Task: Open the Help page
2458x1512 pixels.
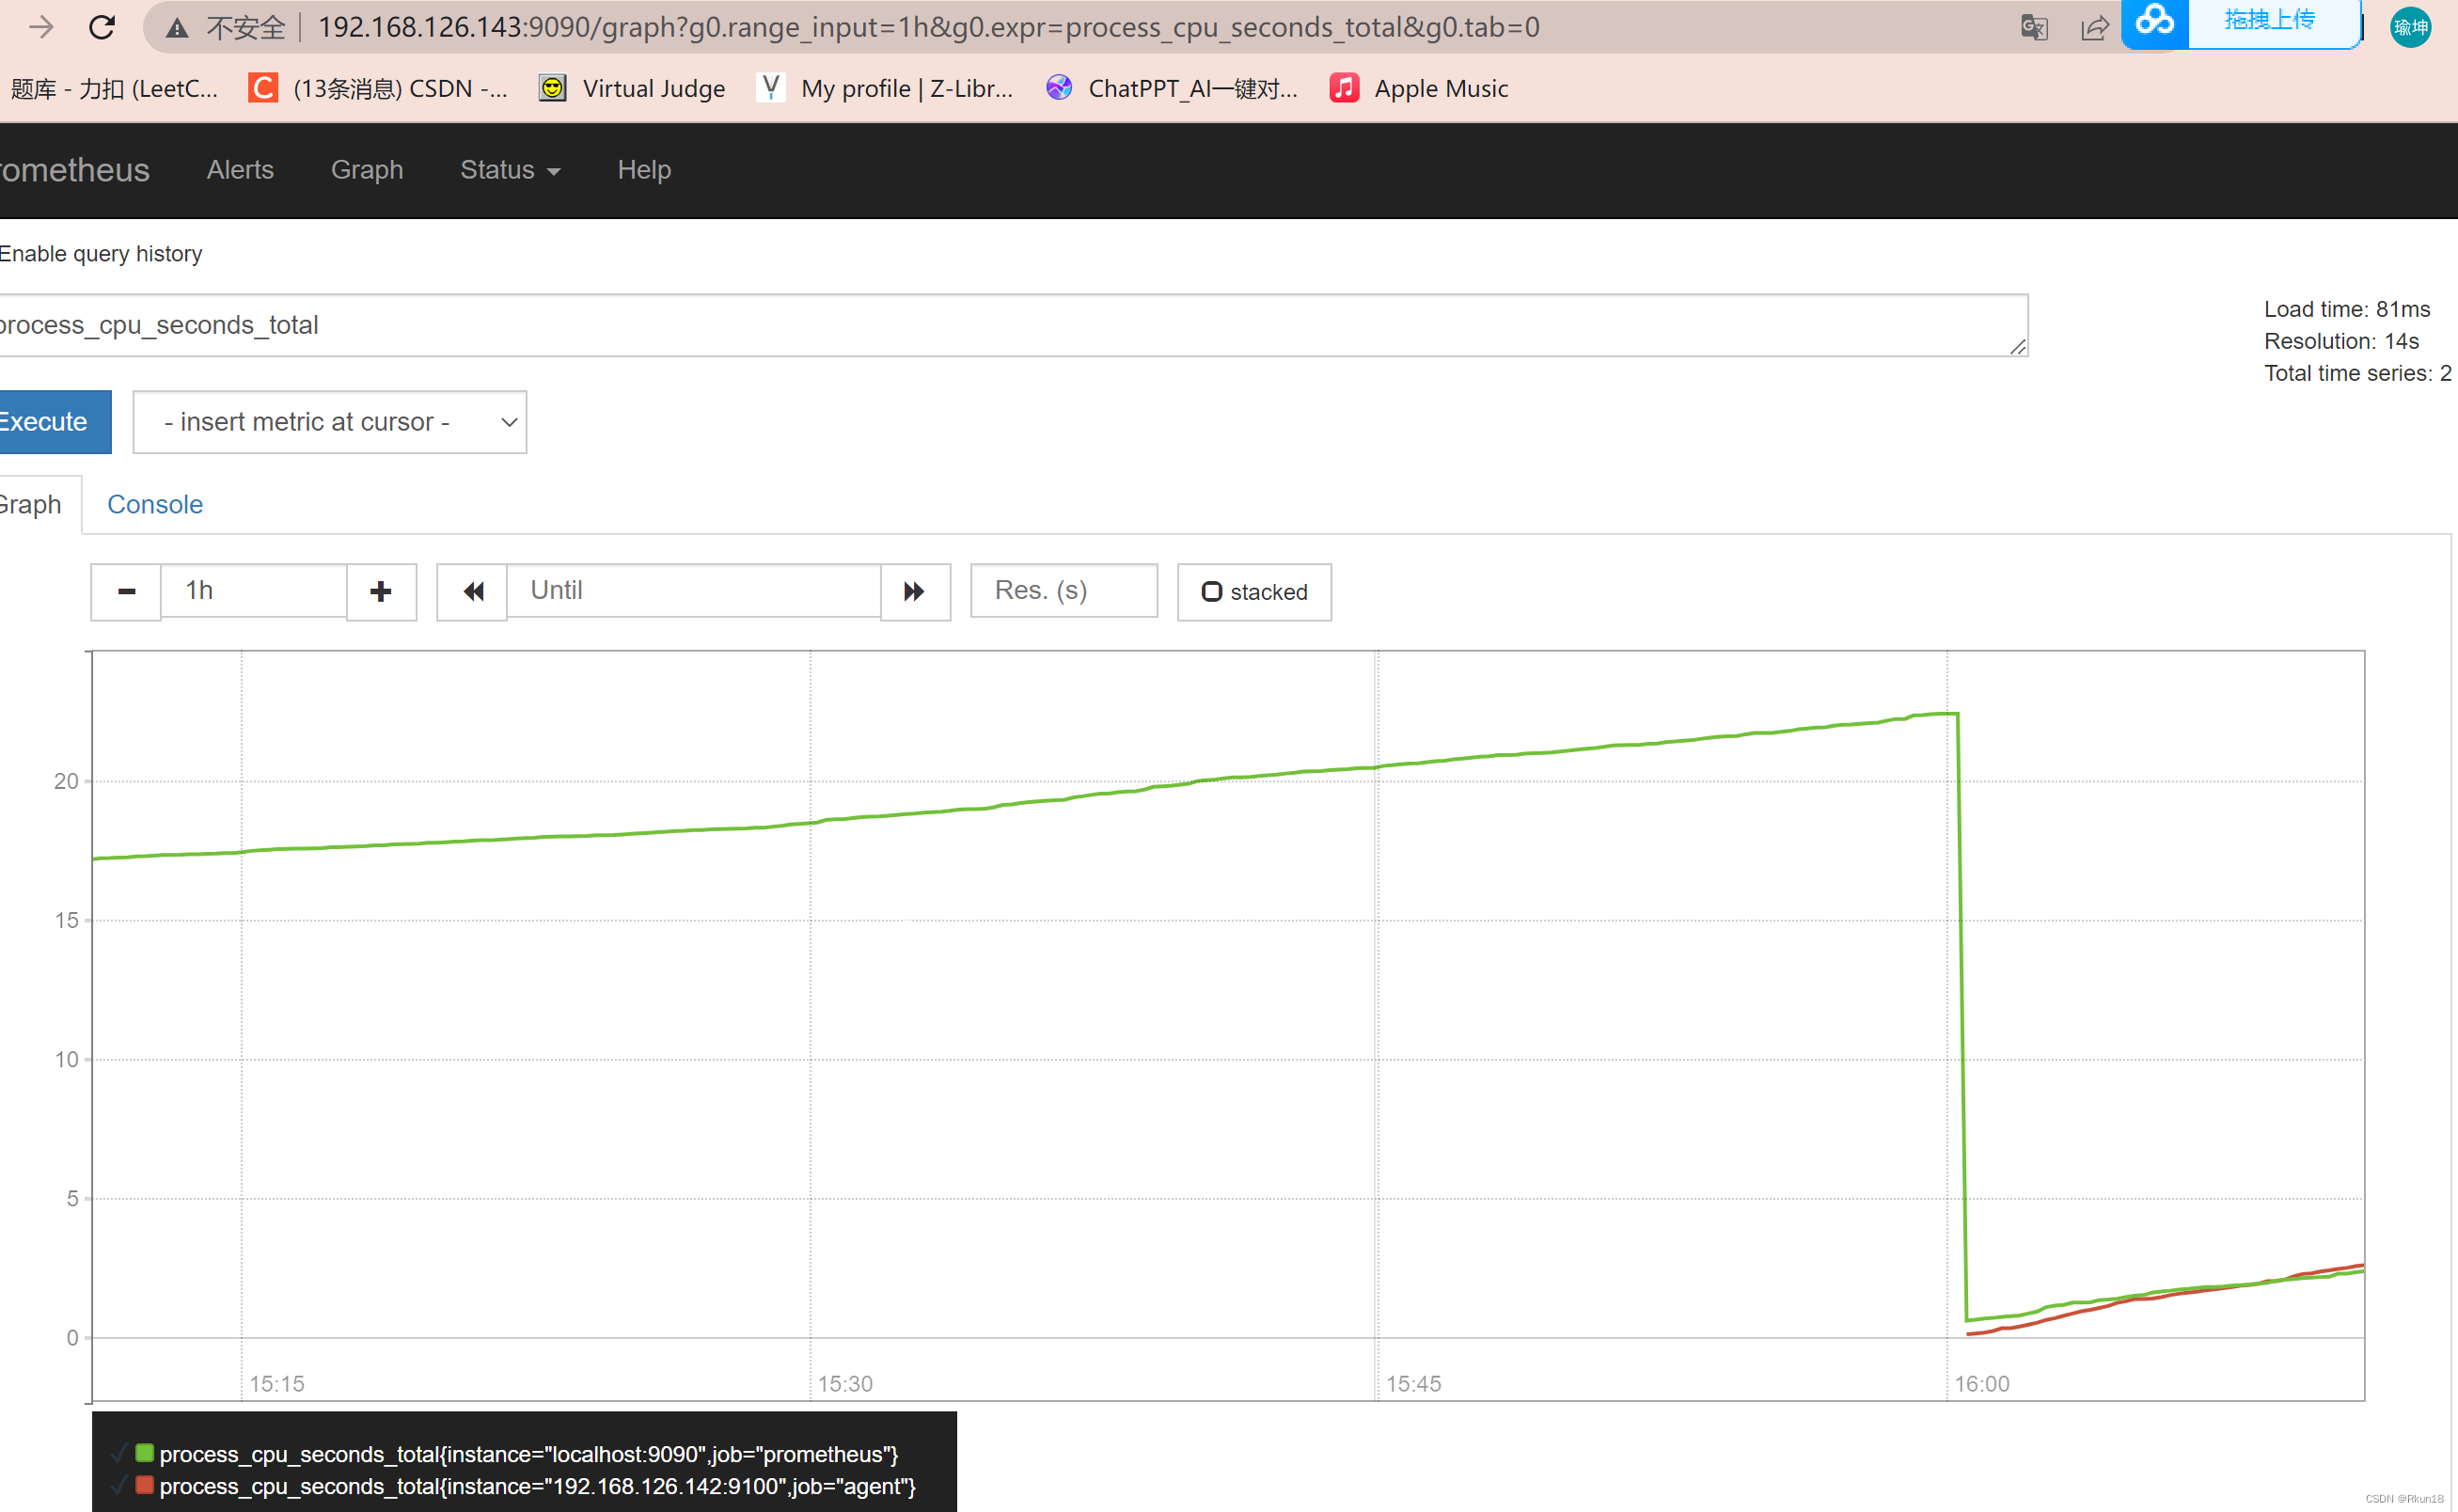Action: click(x=644, y=170)
